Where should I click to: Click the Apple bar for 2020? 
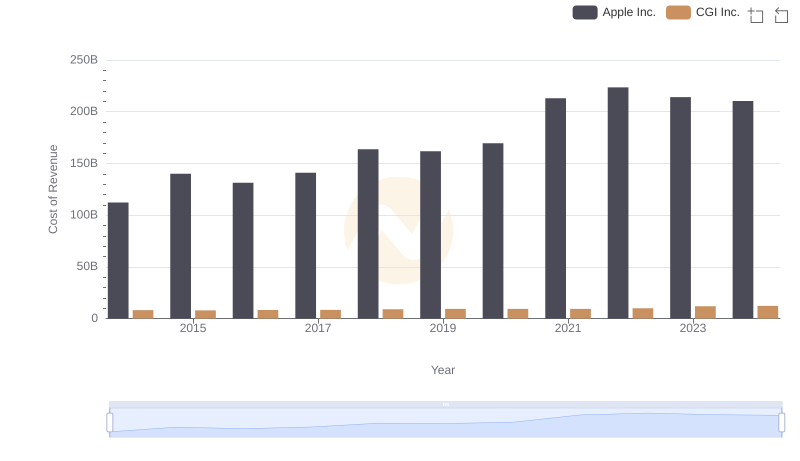coord(493,230)
